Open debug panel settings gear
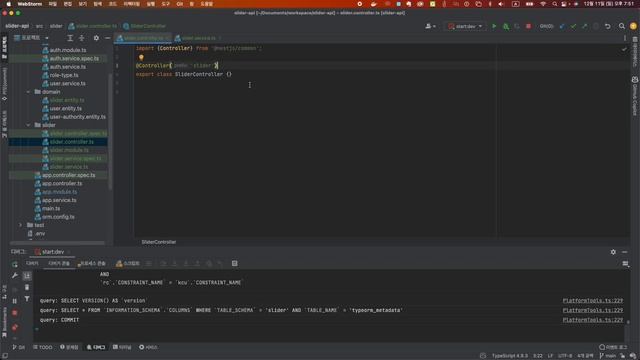This screenshot has height=360, width=640. click(x=613, y=252)
